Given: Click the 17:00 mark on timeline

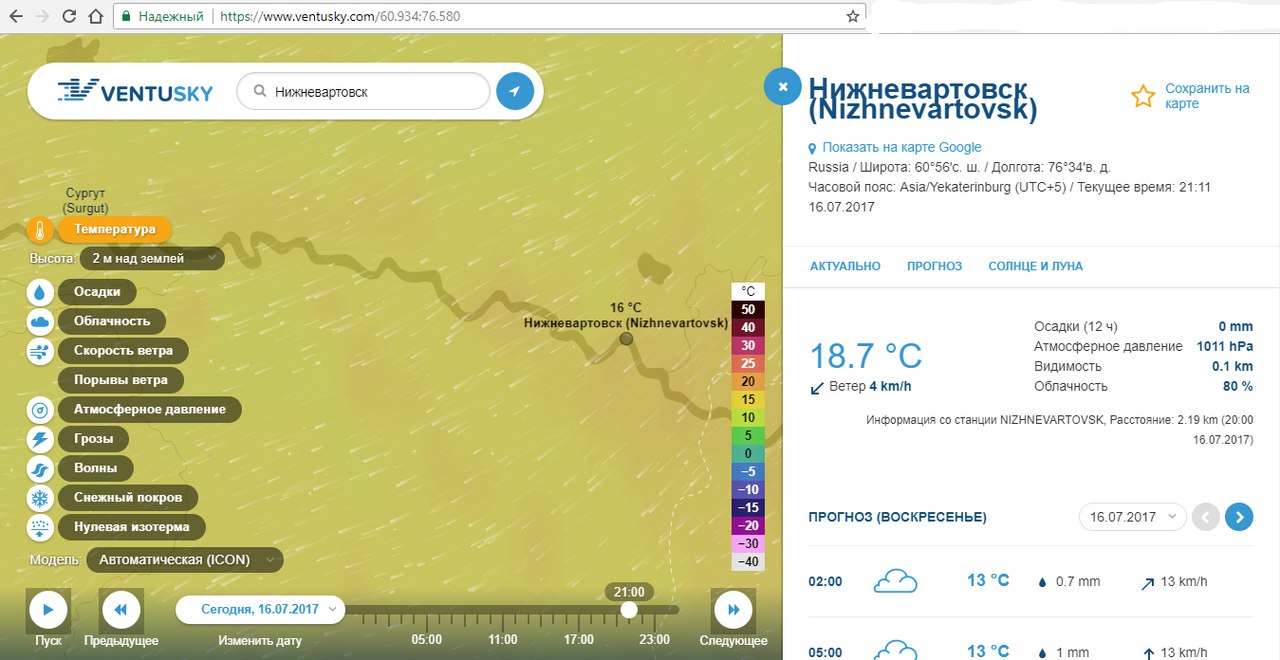Looking at the screenshot, I should pos(579,639).
